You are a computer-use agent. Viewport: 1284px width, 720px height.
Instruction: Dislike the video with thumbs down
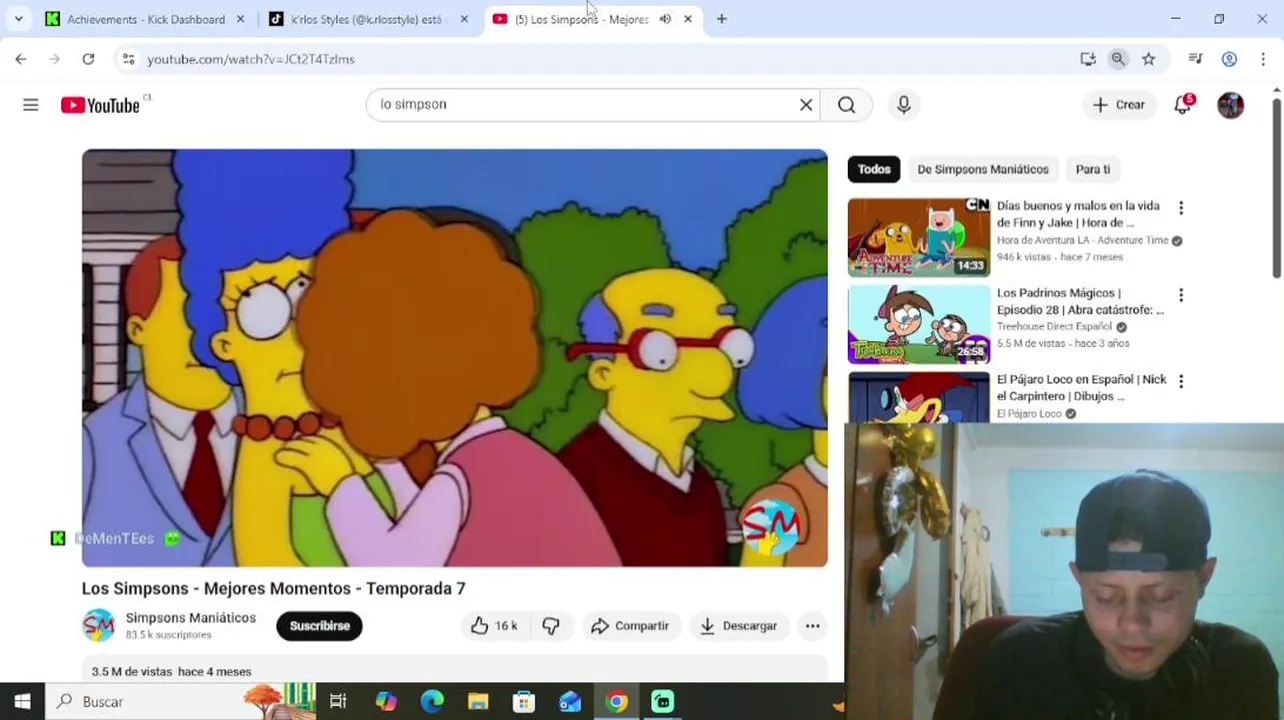[551, 626]
